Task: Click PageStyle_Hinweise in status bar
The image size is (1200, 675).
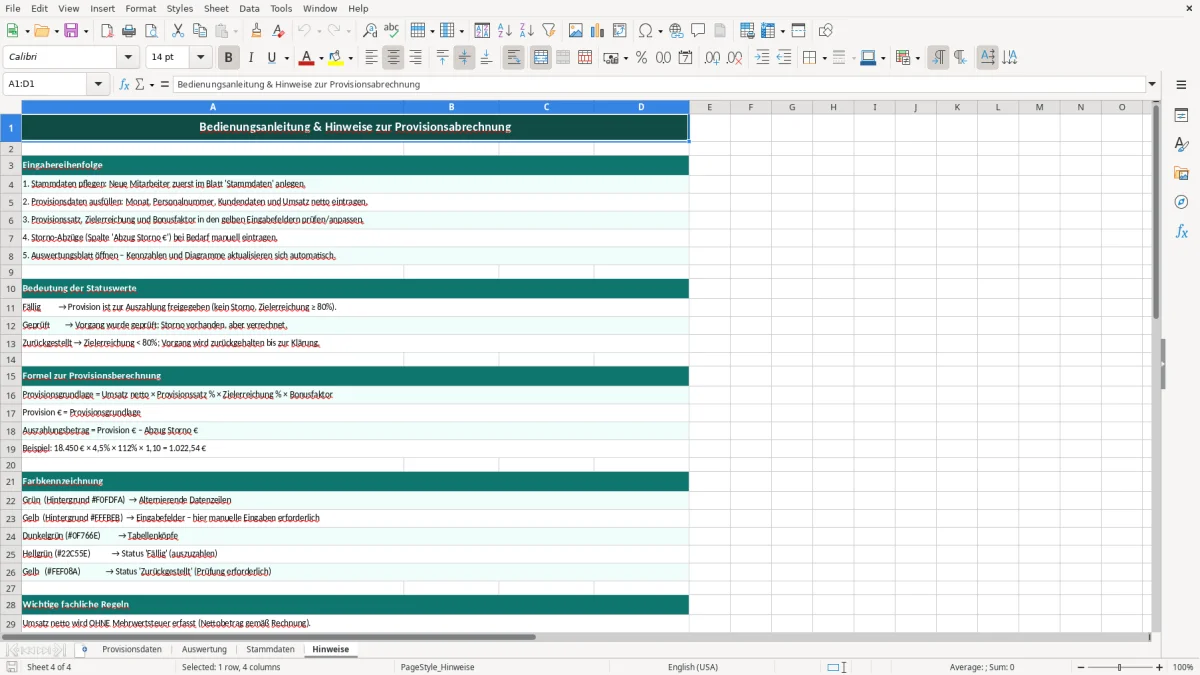Action: point(437,667)
